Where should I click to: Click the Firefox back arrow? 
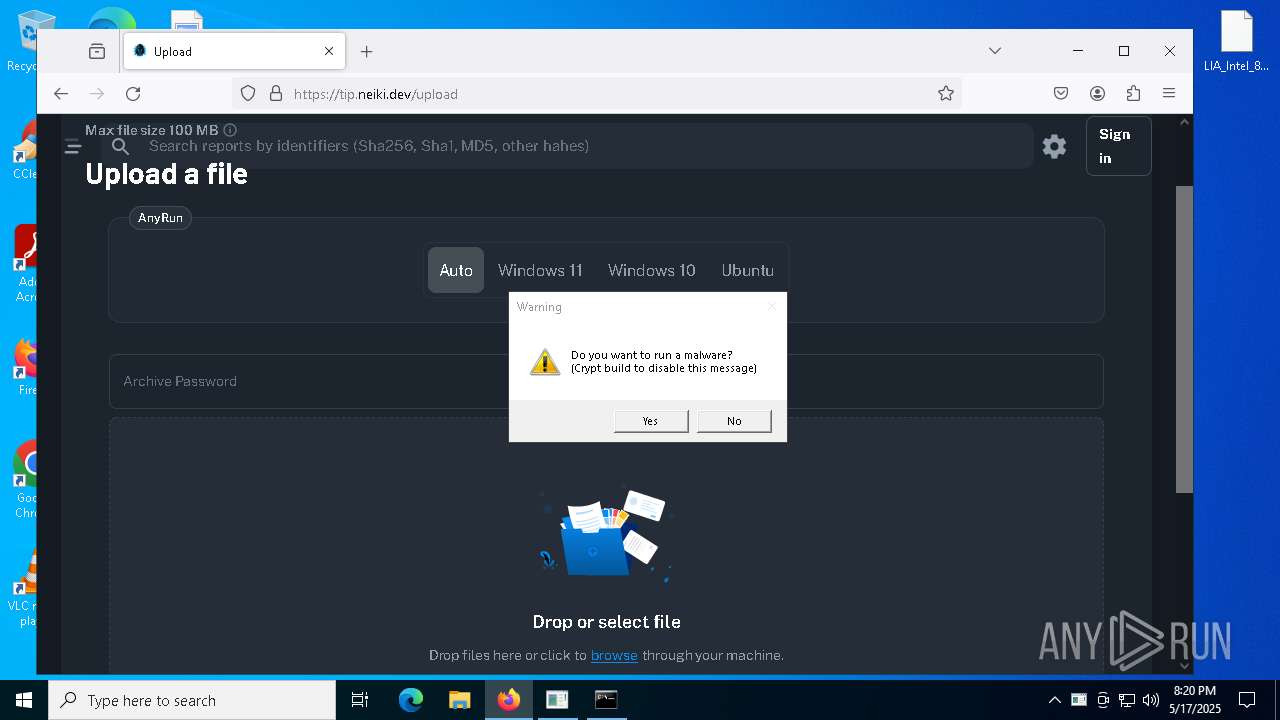(61, 94)
